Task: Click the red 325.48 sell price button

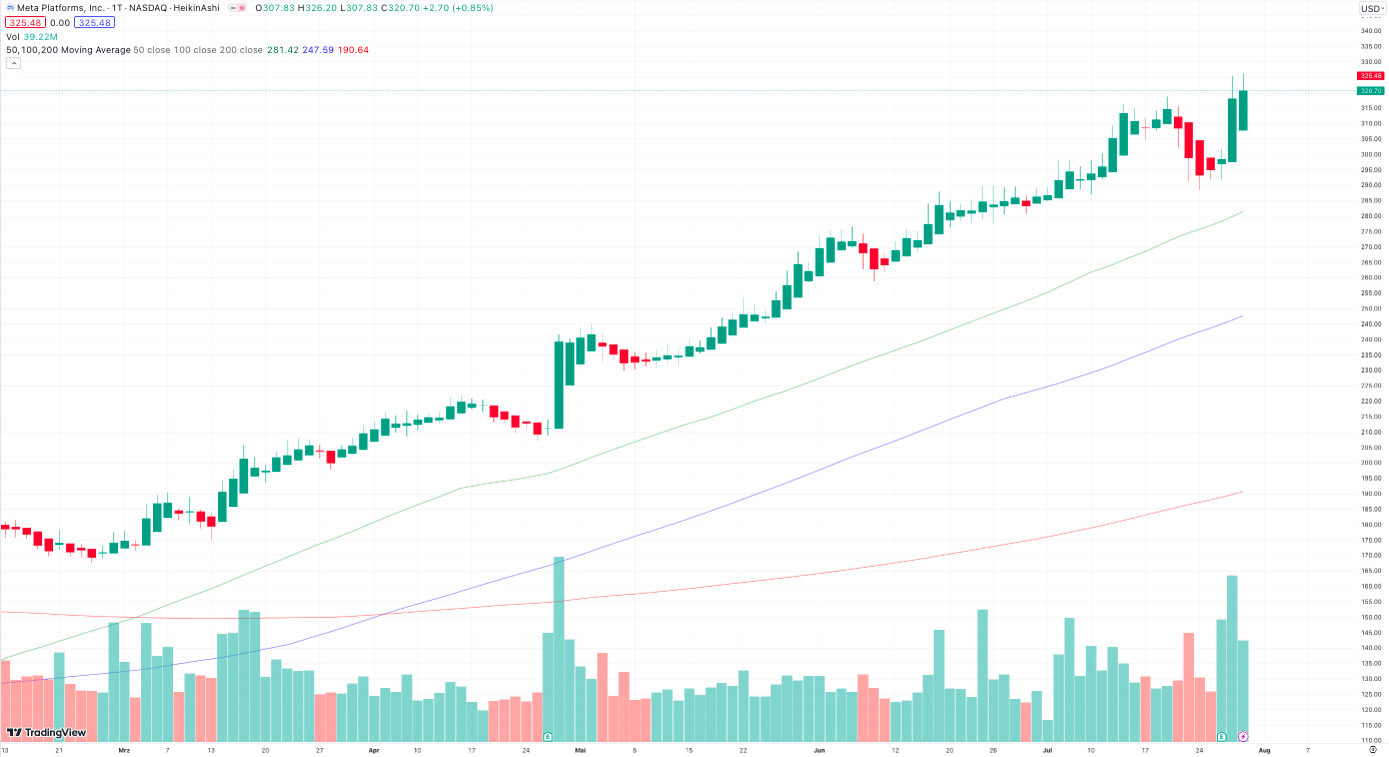Action: [x=23, y=22]
